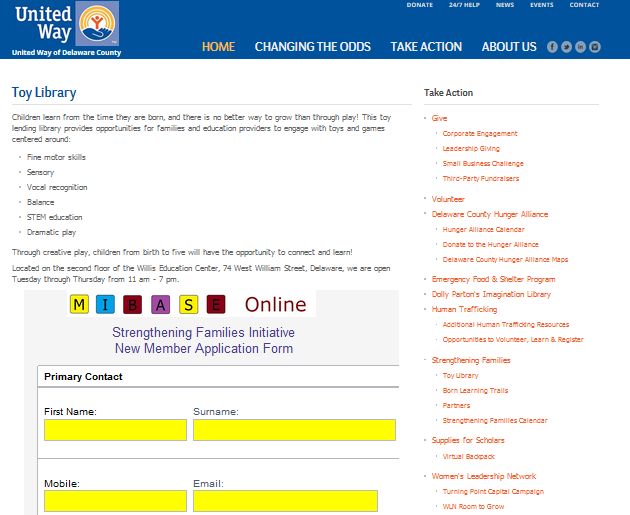Open the ABOUT US menu
This screenshot has height=515, width=630.
point(509,47)
